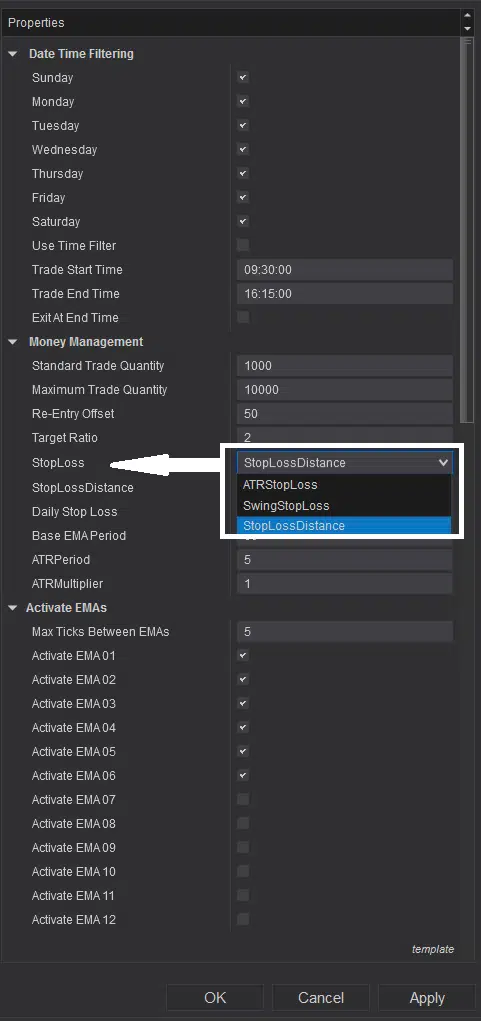
Task: Collapse the Date Time Filtering section
Action: 13,54
